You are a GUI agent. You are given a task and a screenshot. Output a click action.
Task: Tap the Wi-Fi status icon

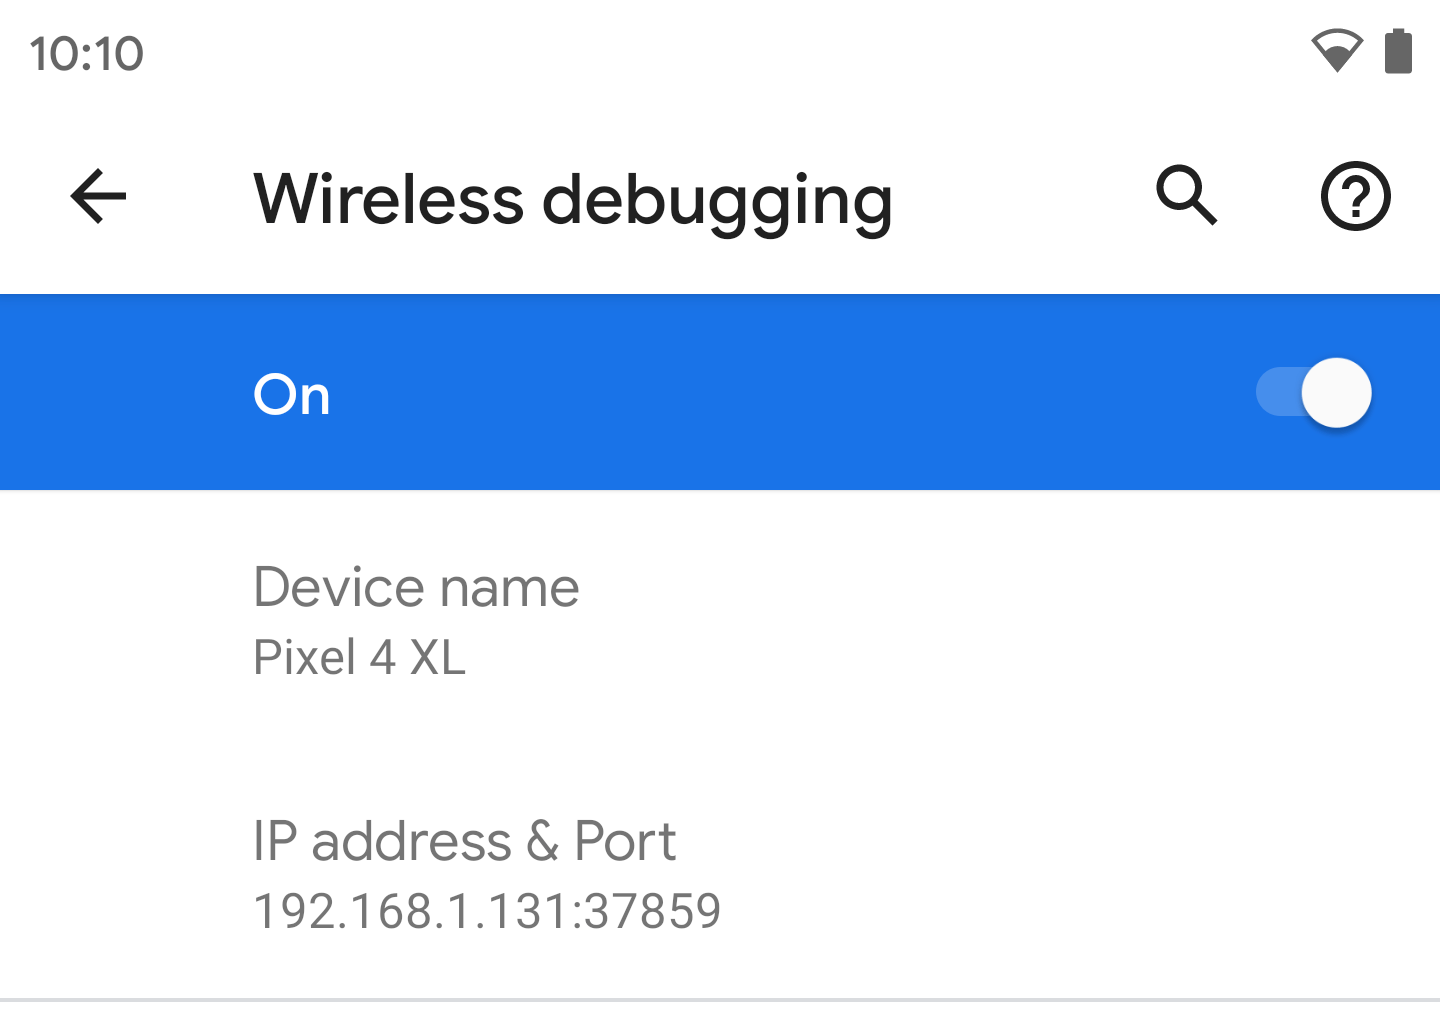click(1337, 51)
